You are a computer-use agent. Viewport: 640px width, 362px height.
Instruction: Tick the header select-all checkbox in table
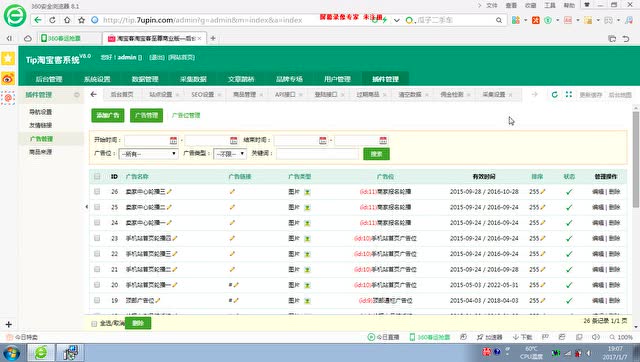pos(97,176)
